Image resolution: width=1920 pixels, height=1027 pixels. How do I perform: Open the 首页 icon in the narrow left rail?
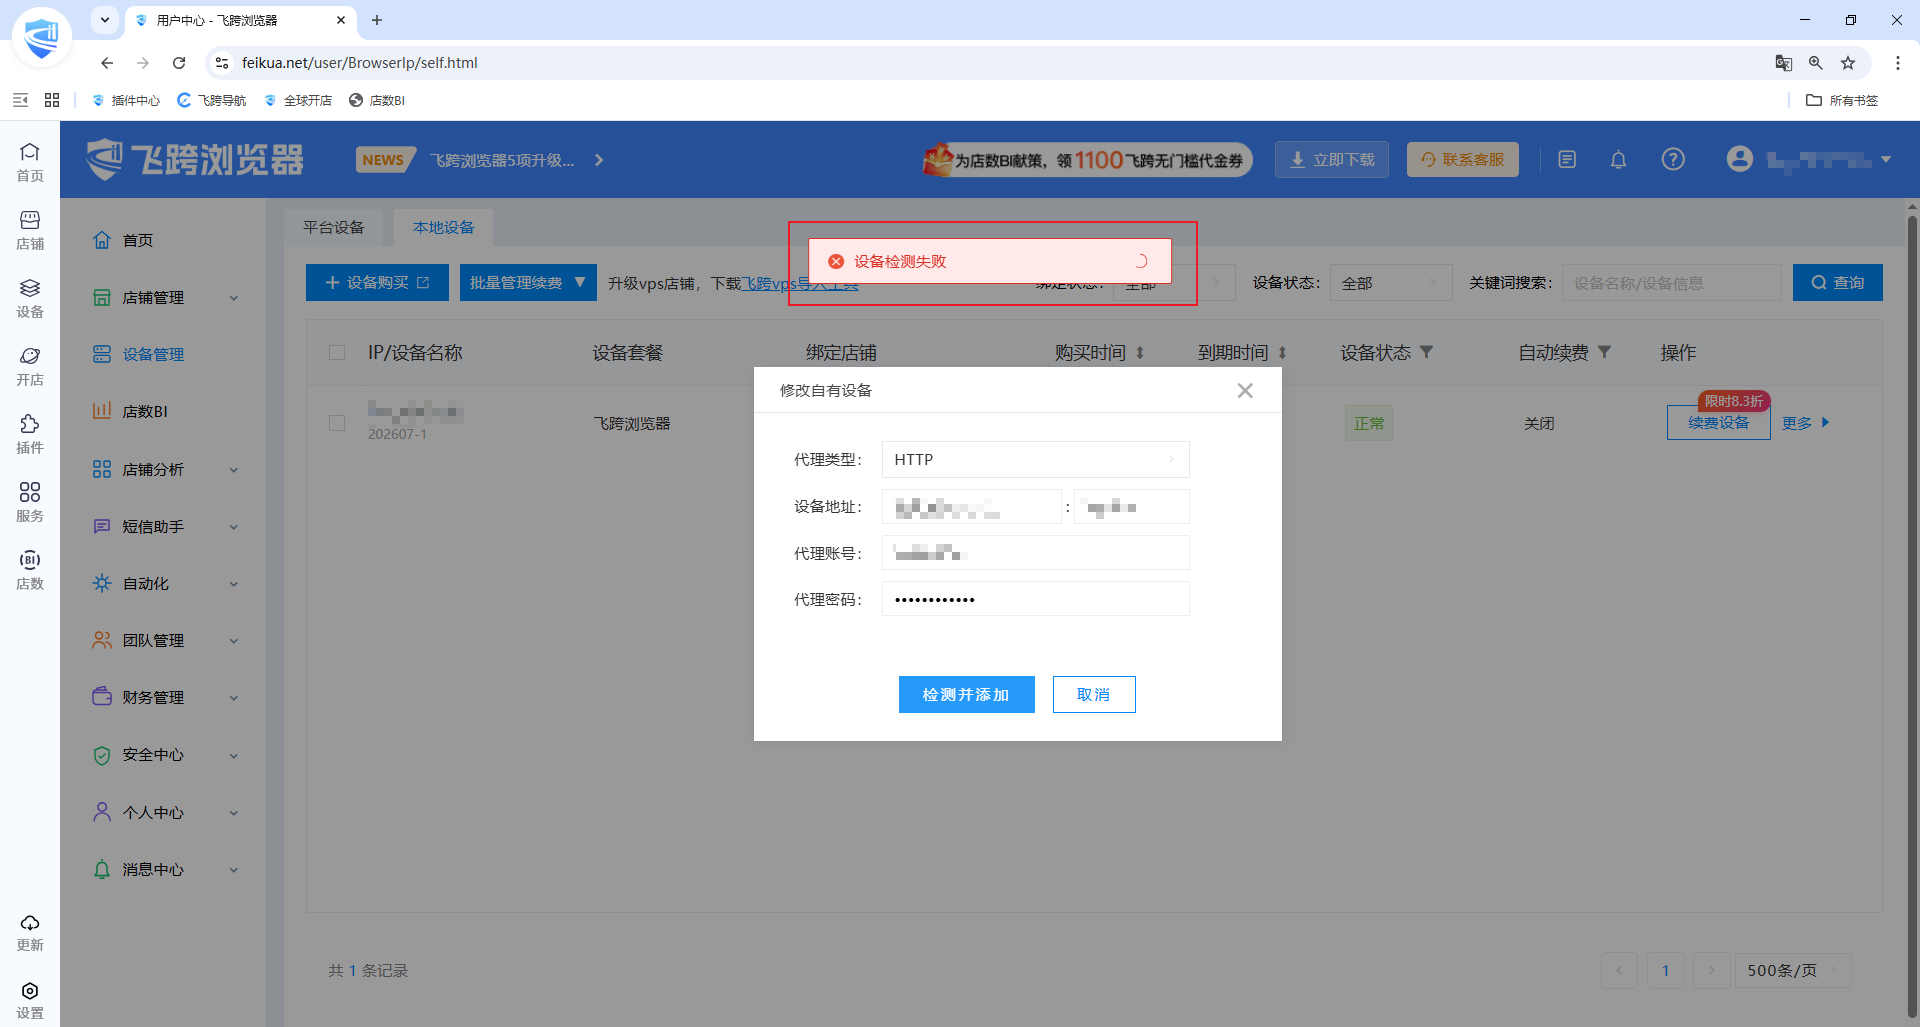(x=30, y=161)
